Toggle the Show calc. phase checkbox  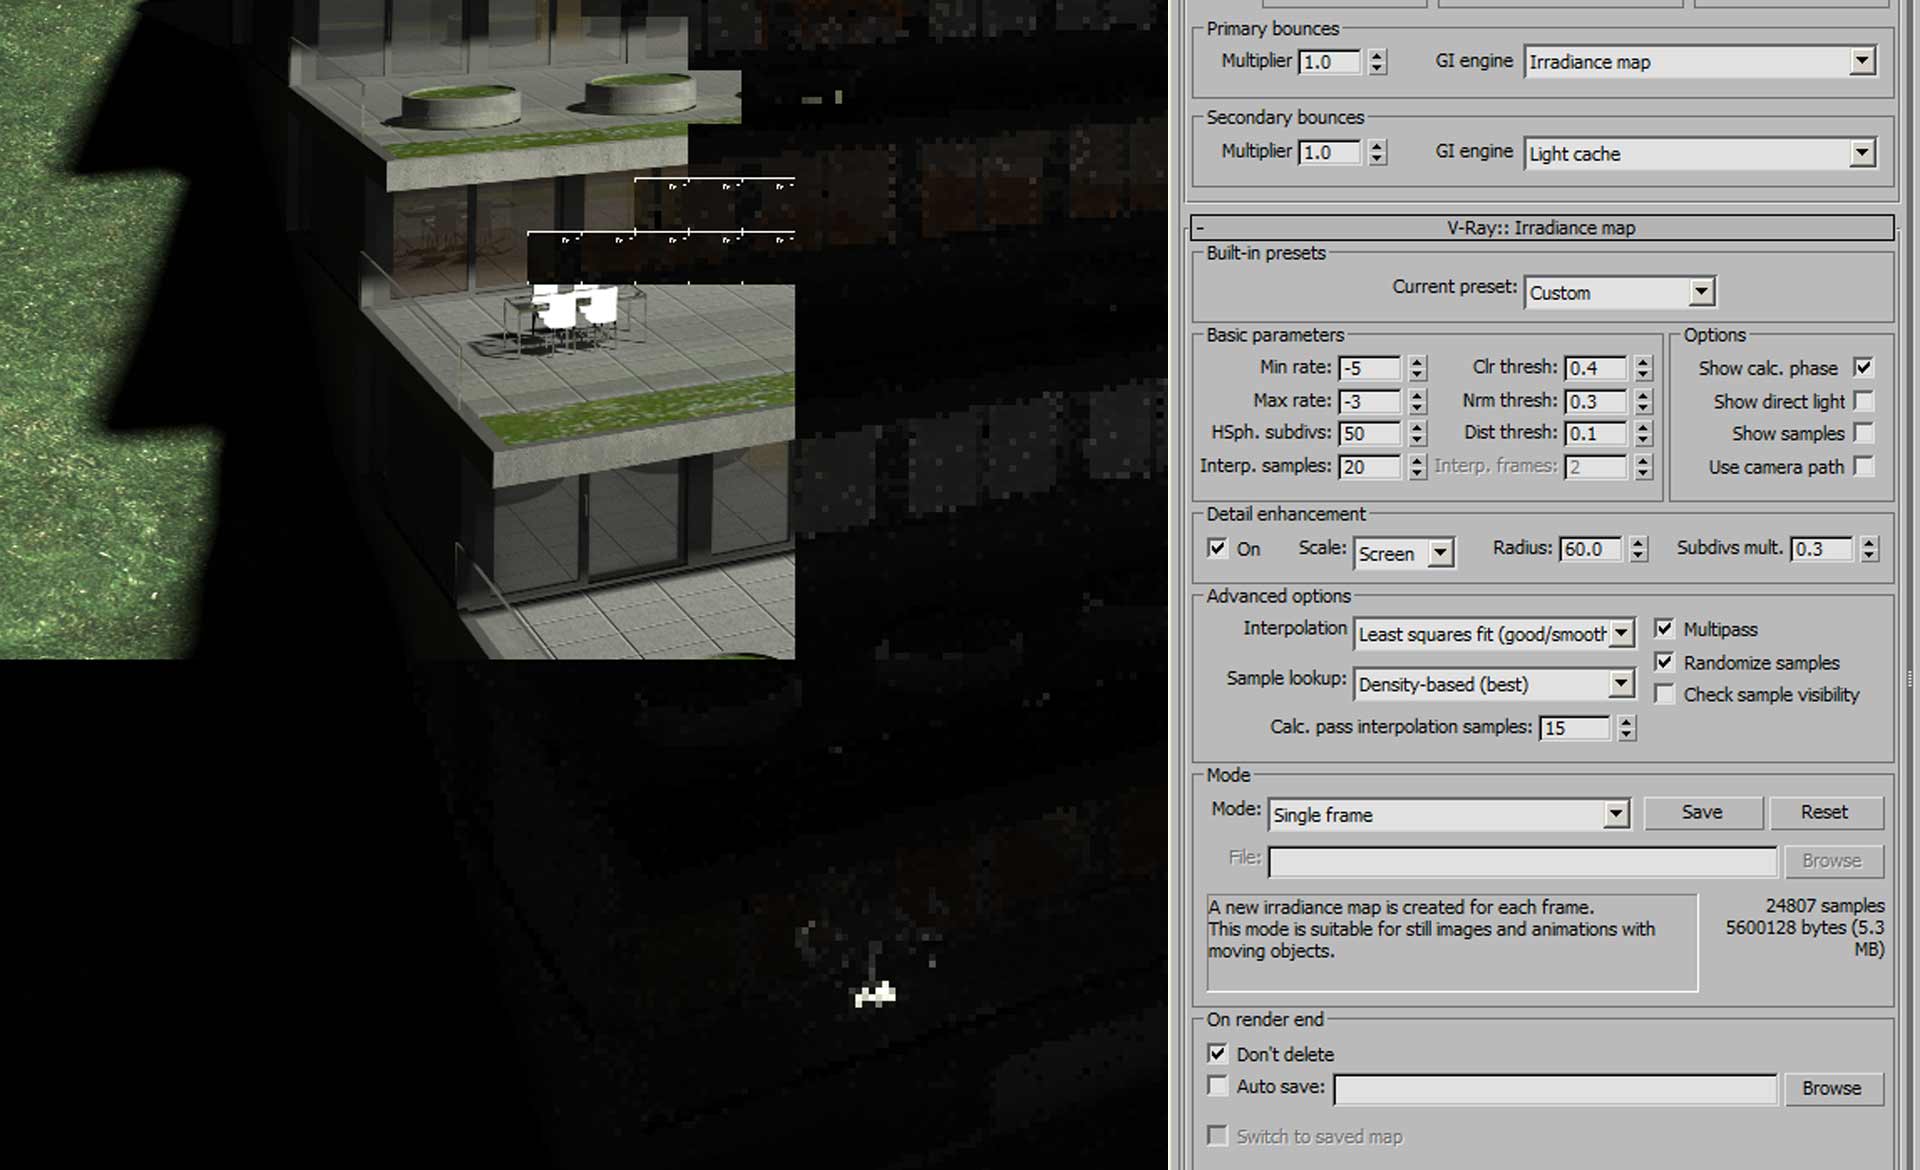pyautogui.click(x=1863, y=367)
